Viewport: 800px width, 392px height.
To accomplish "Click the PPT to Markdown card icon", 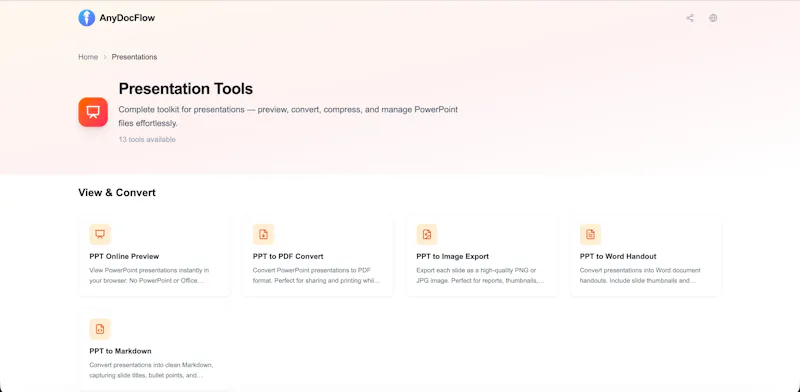I will pyautogui.click(x=100, y=329).
